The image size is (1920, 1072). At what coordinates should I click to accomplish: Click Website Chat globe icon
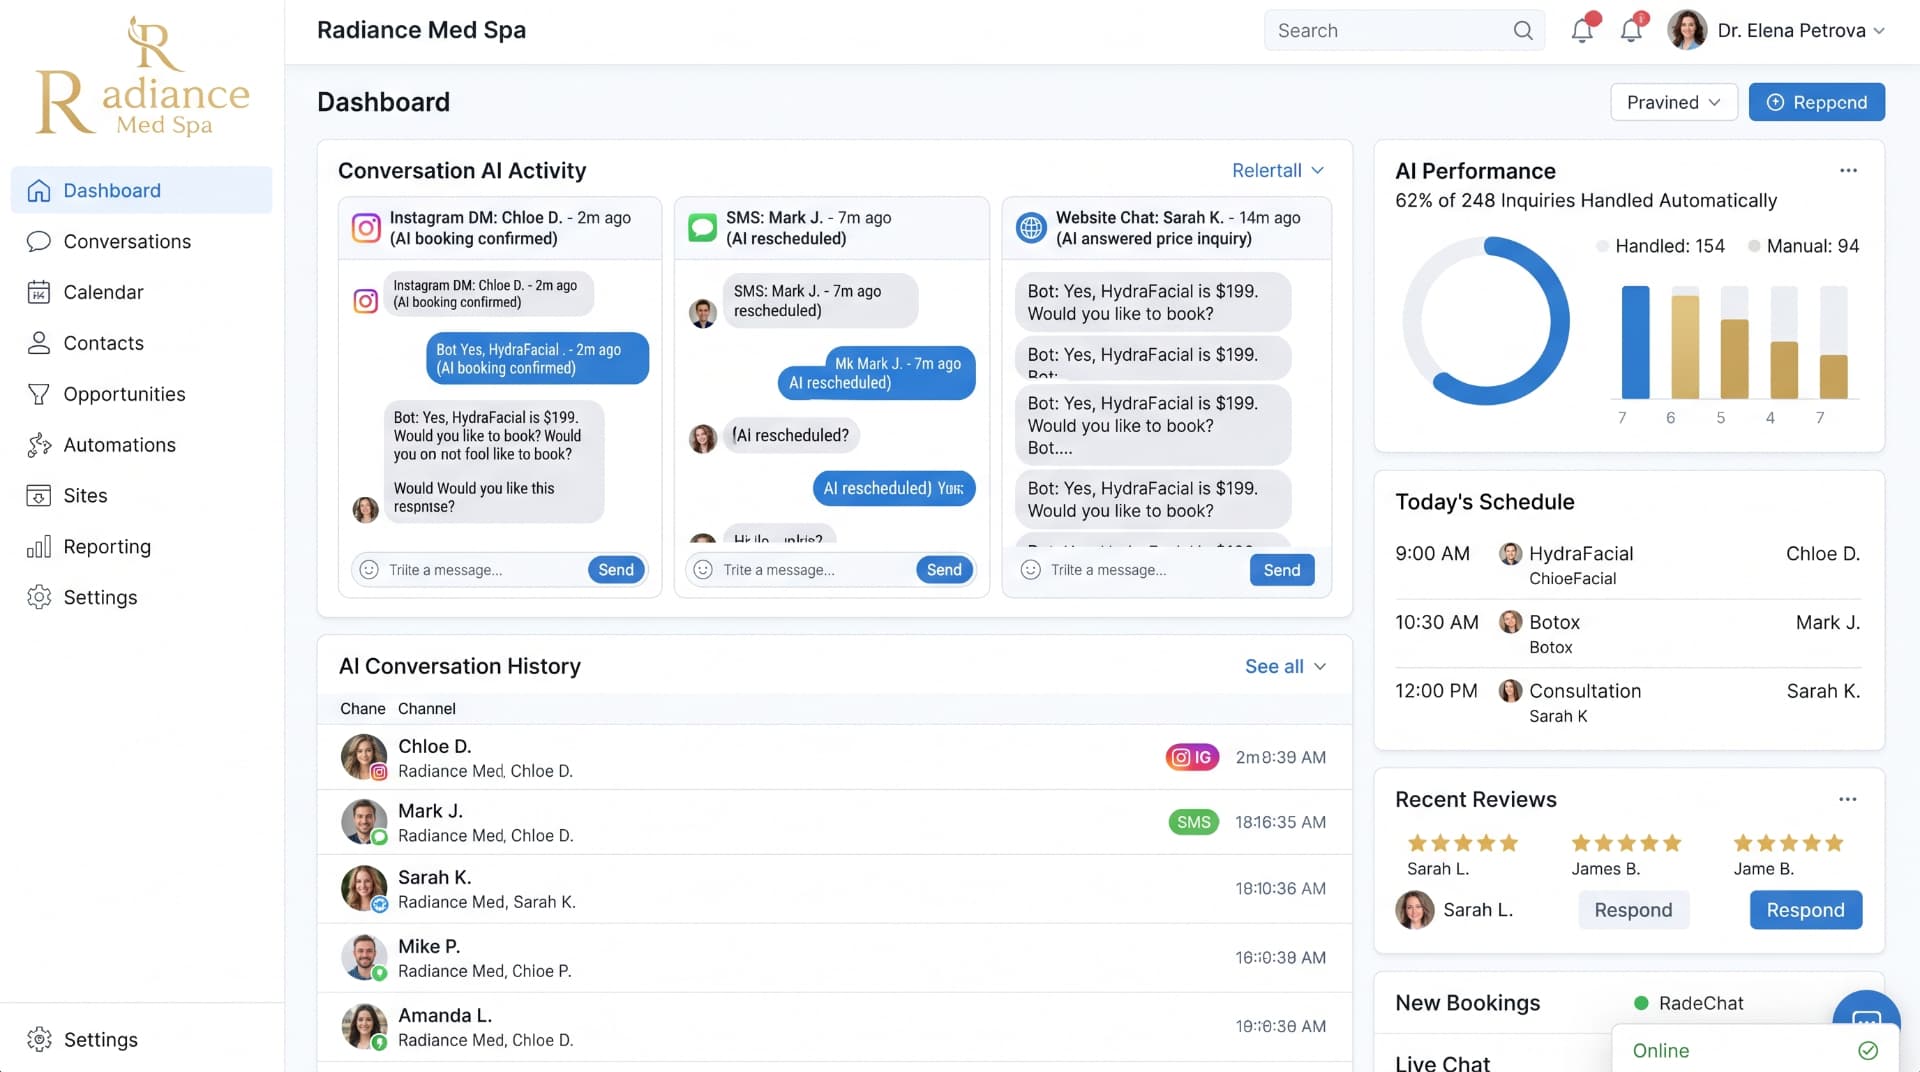(1031, 228)
